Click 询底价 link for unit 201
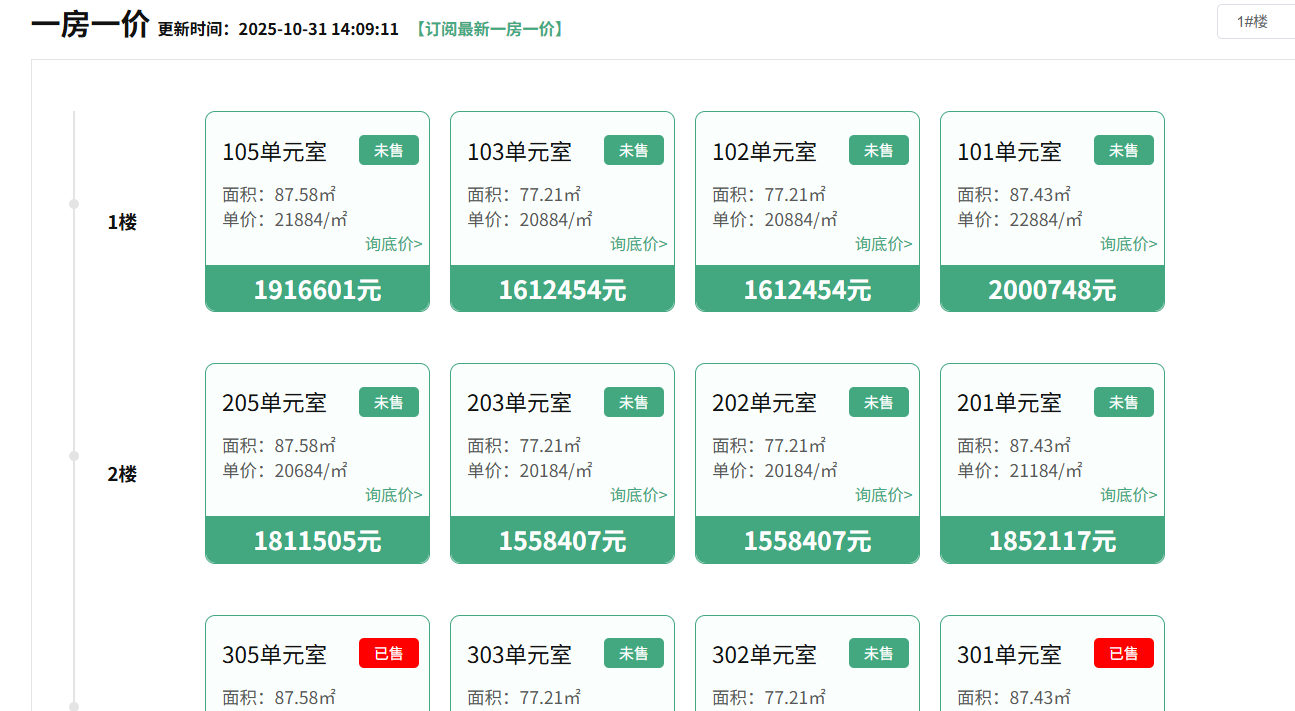The image size is (1295, 711). [1128, 495]
